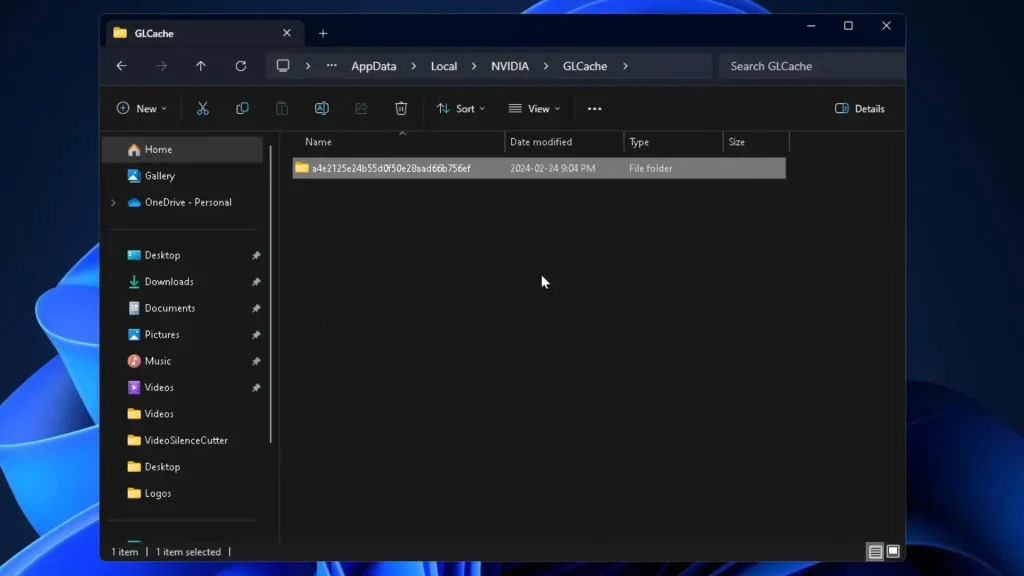
Task: Click pin icon next to Music
Action: (x=256, y=361)
